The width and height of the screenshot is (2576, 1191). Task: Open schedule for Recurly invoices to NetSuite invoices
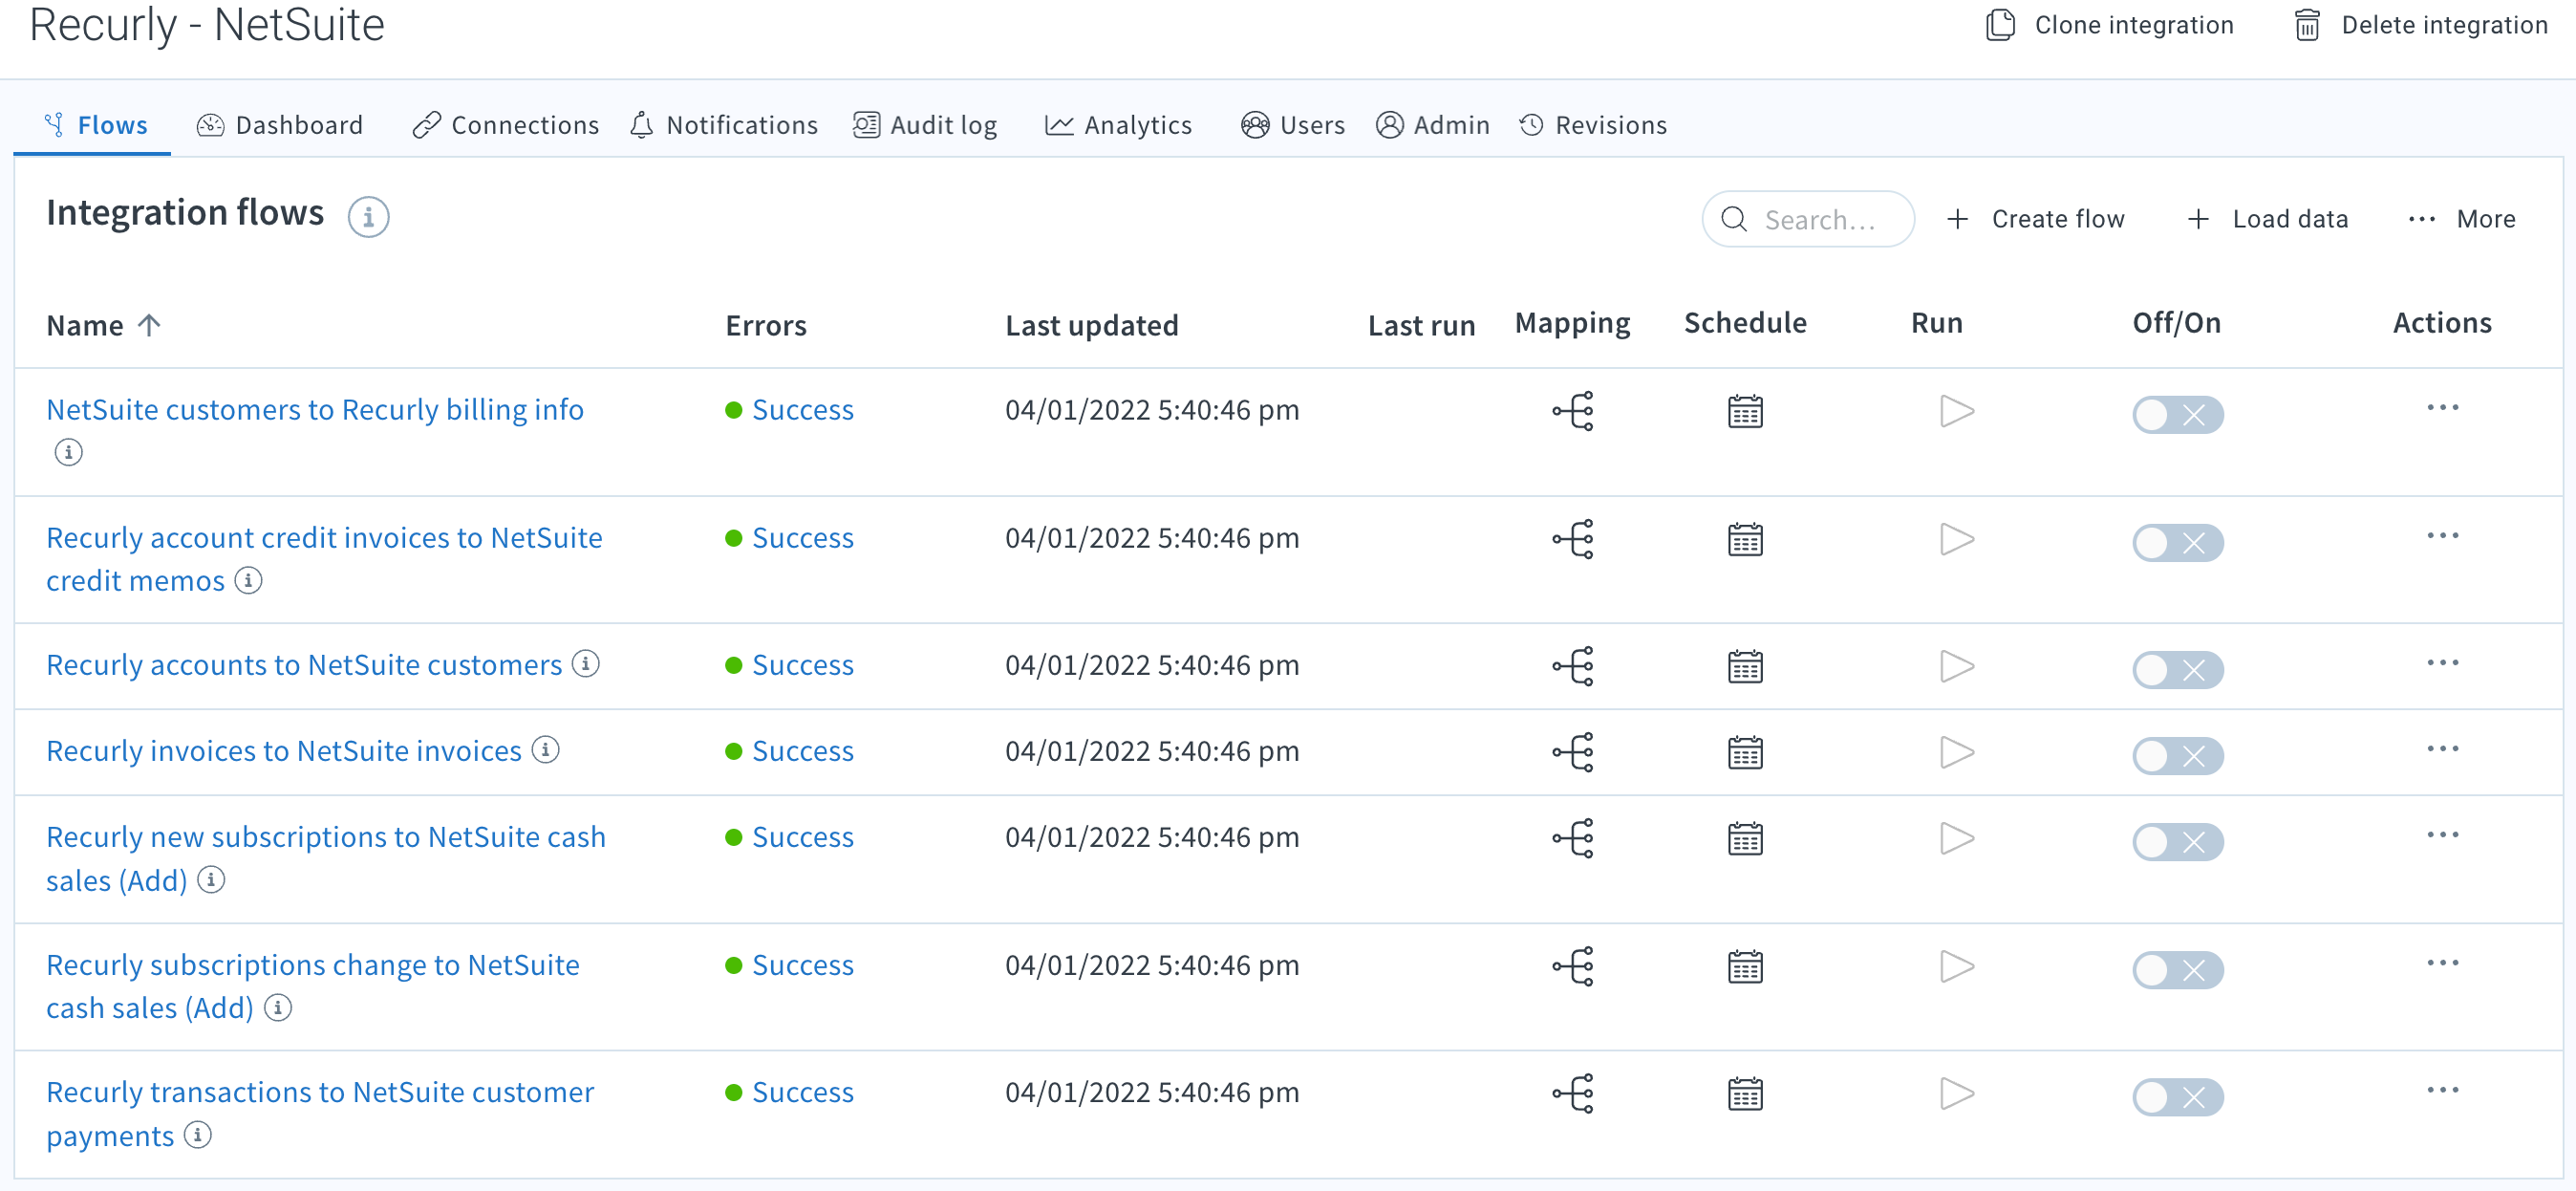pyautogui.click(x=1745, y=752)
